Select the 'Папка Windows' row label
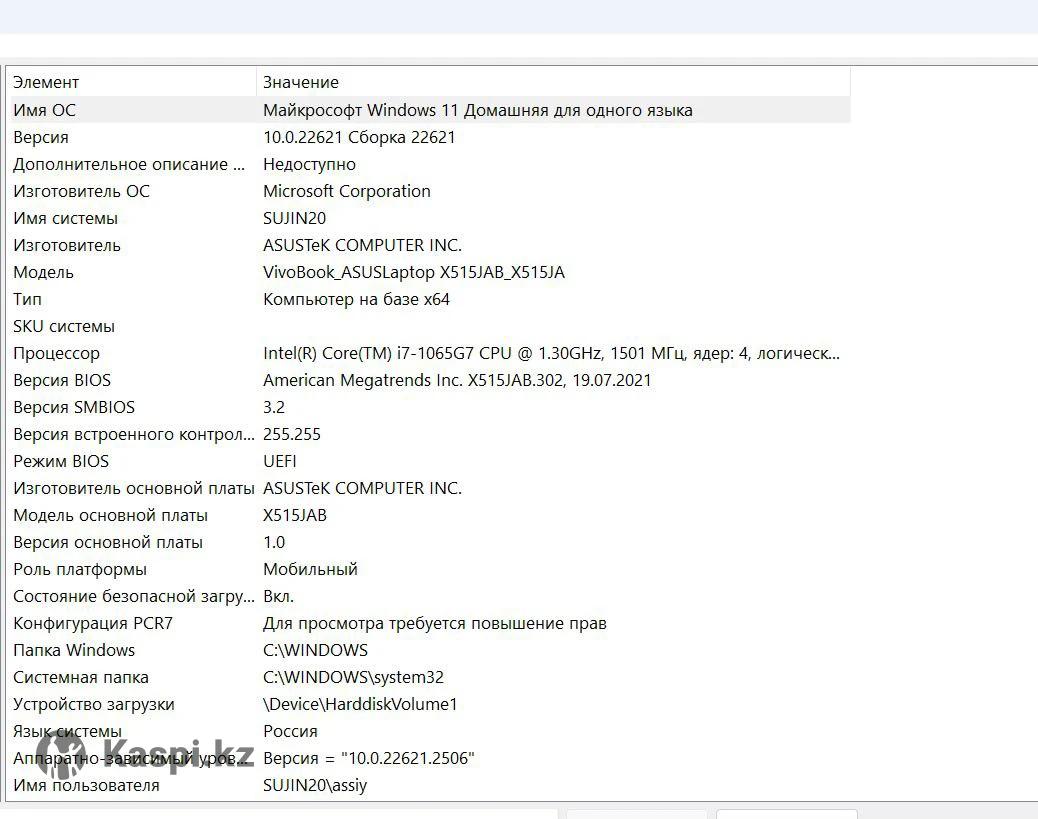Image resolution: width=1038 pixels, height=819 pixels. pos(74,650)
